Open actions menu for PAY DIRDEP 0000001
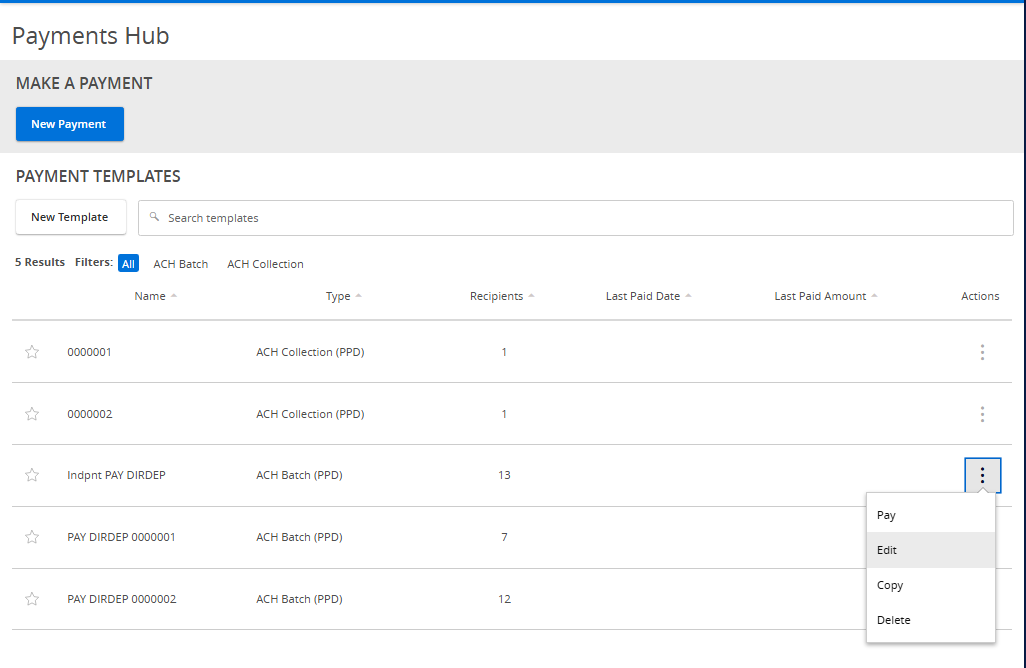 (982, 537)
